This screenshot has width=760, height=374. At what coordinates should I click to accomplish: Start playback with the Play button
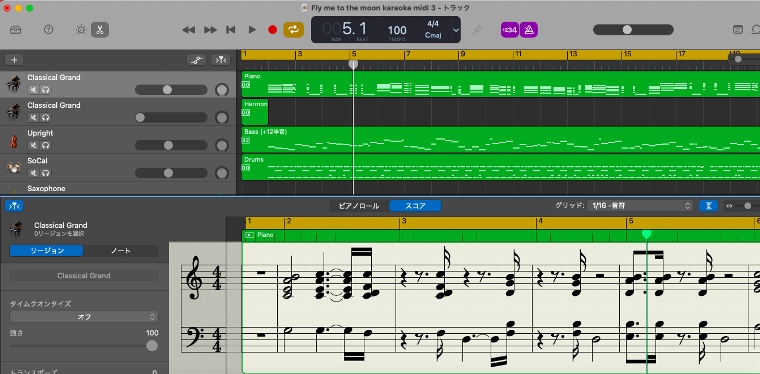pyautogui.click(x=252, y=30)
